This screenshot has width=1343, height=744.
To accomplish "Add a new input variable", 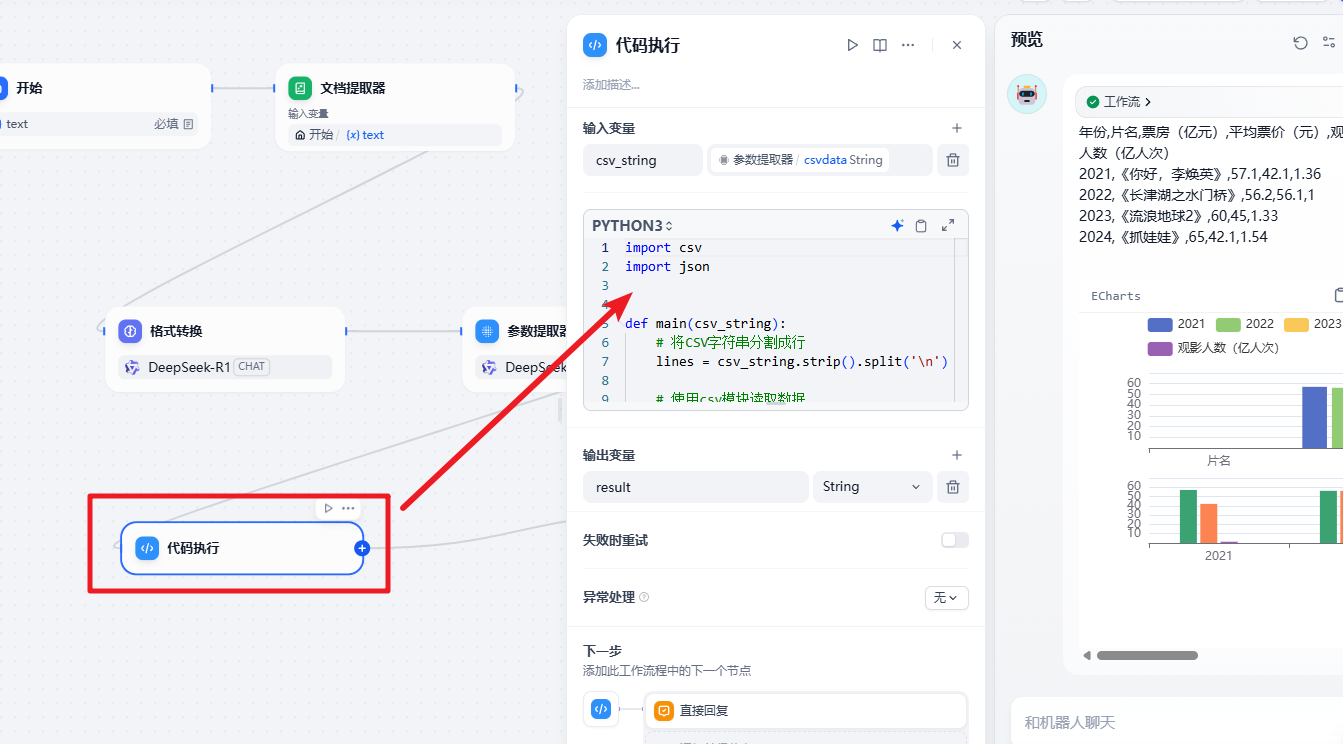I will [x=956, y=128].
